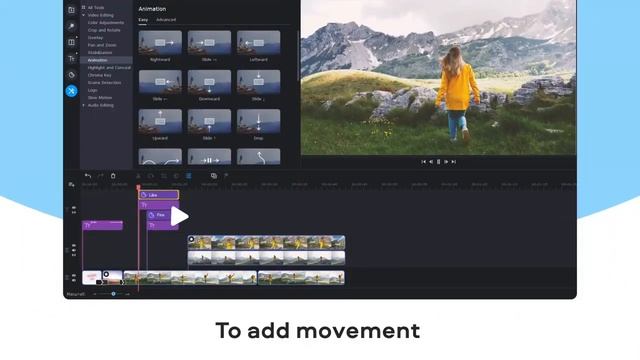Switch to the Easy animation tab
The height and width of the screenshot is (360, 640).
[143, 20]
